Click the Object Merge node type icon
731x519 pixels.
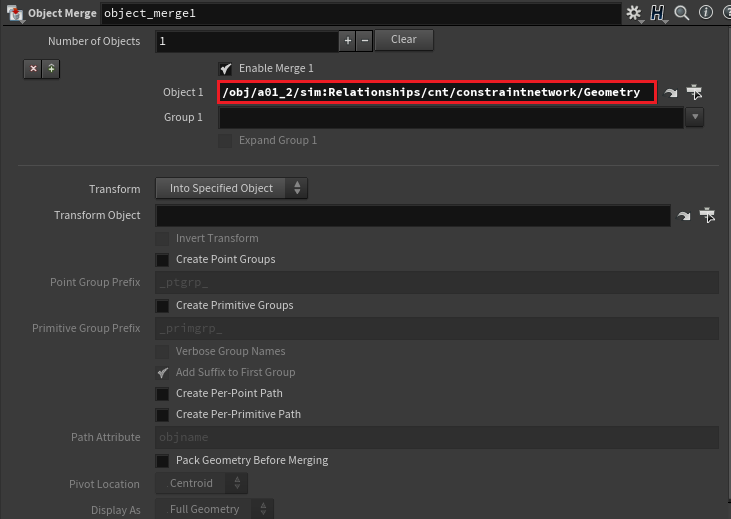pyautogui.click(x=15, y=13)
